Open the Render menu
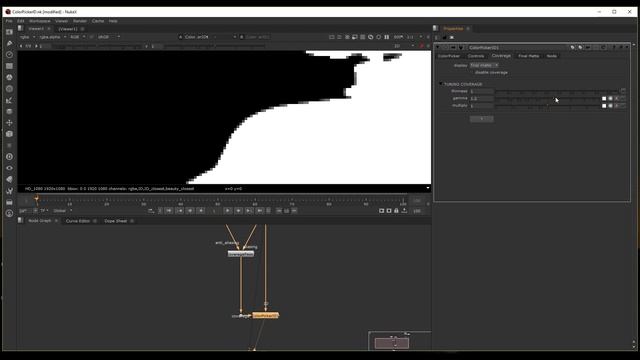The image size is (640, 360). click(x=80, y=21)
